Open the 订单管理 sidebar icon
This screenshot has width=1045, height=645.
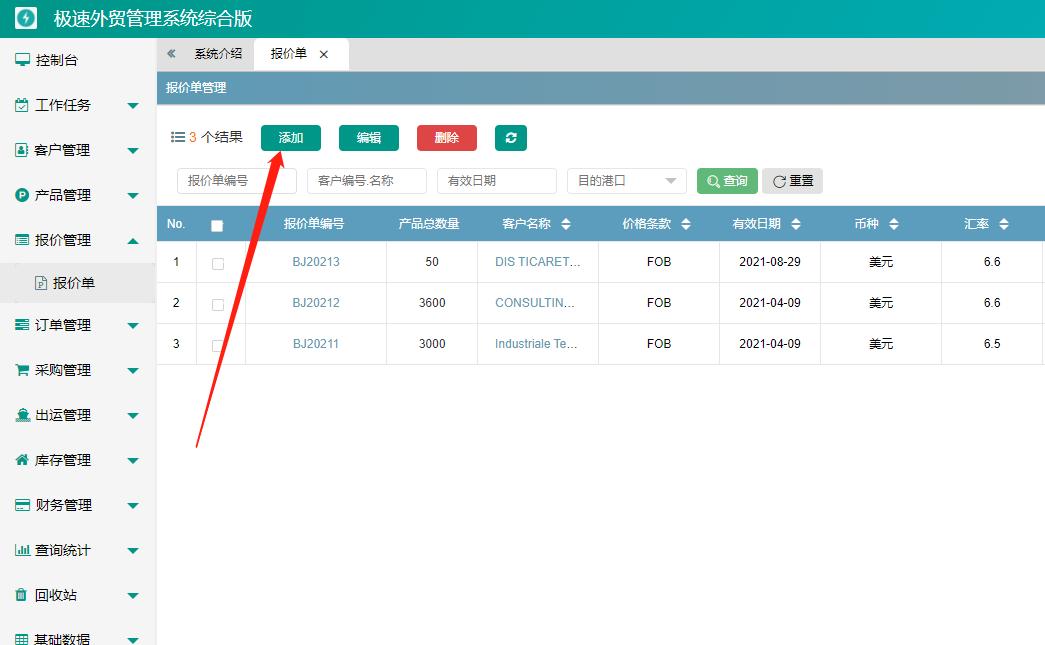21,324
